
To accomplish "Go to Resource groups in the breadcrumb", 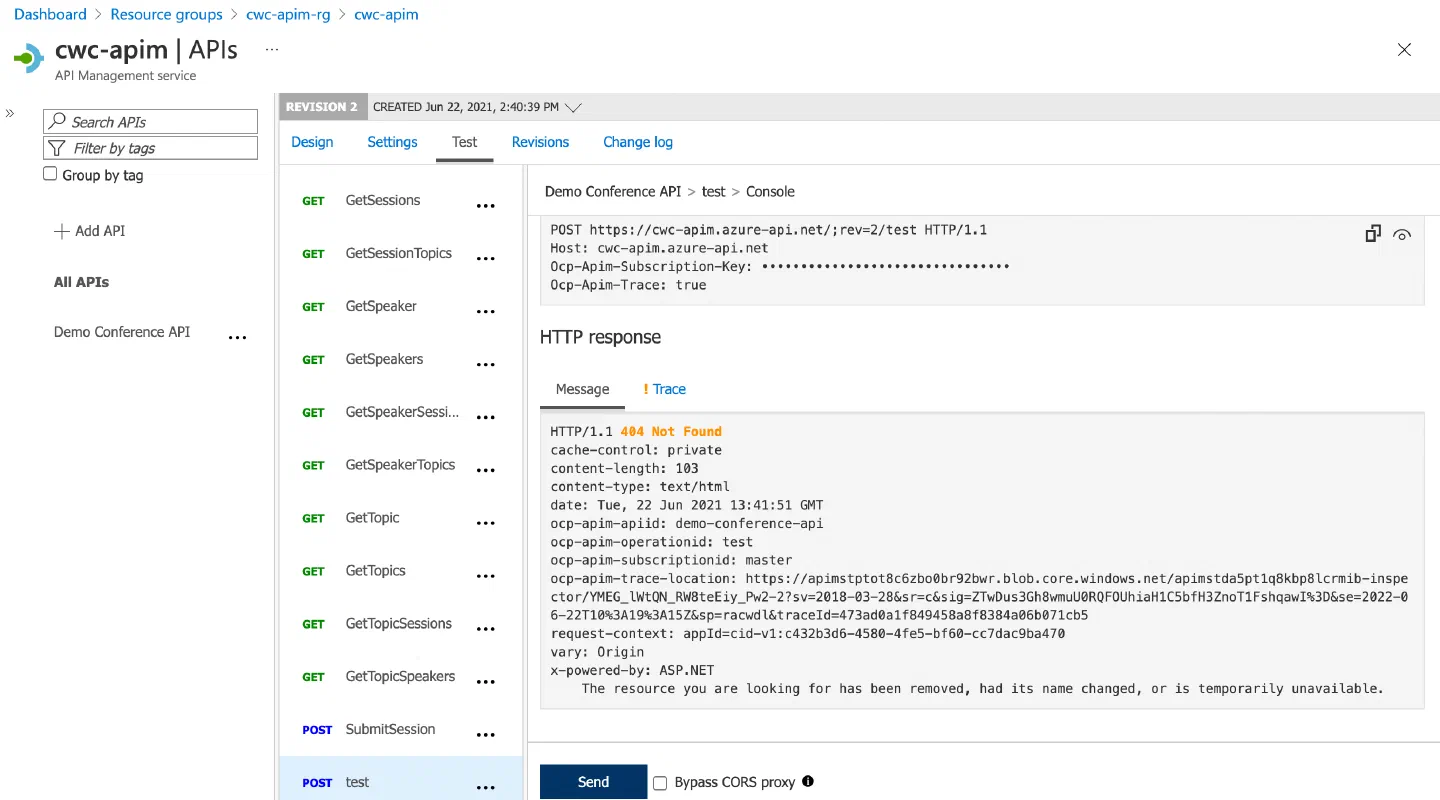I will [x=166, y=15].
